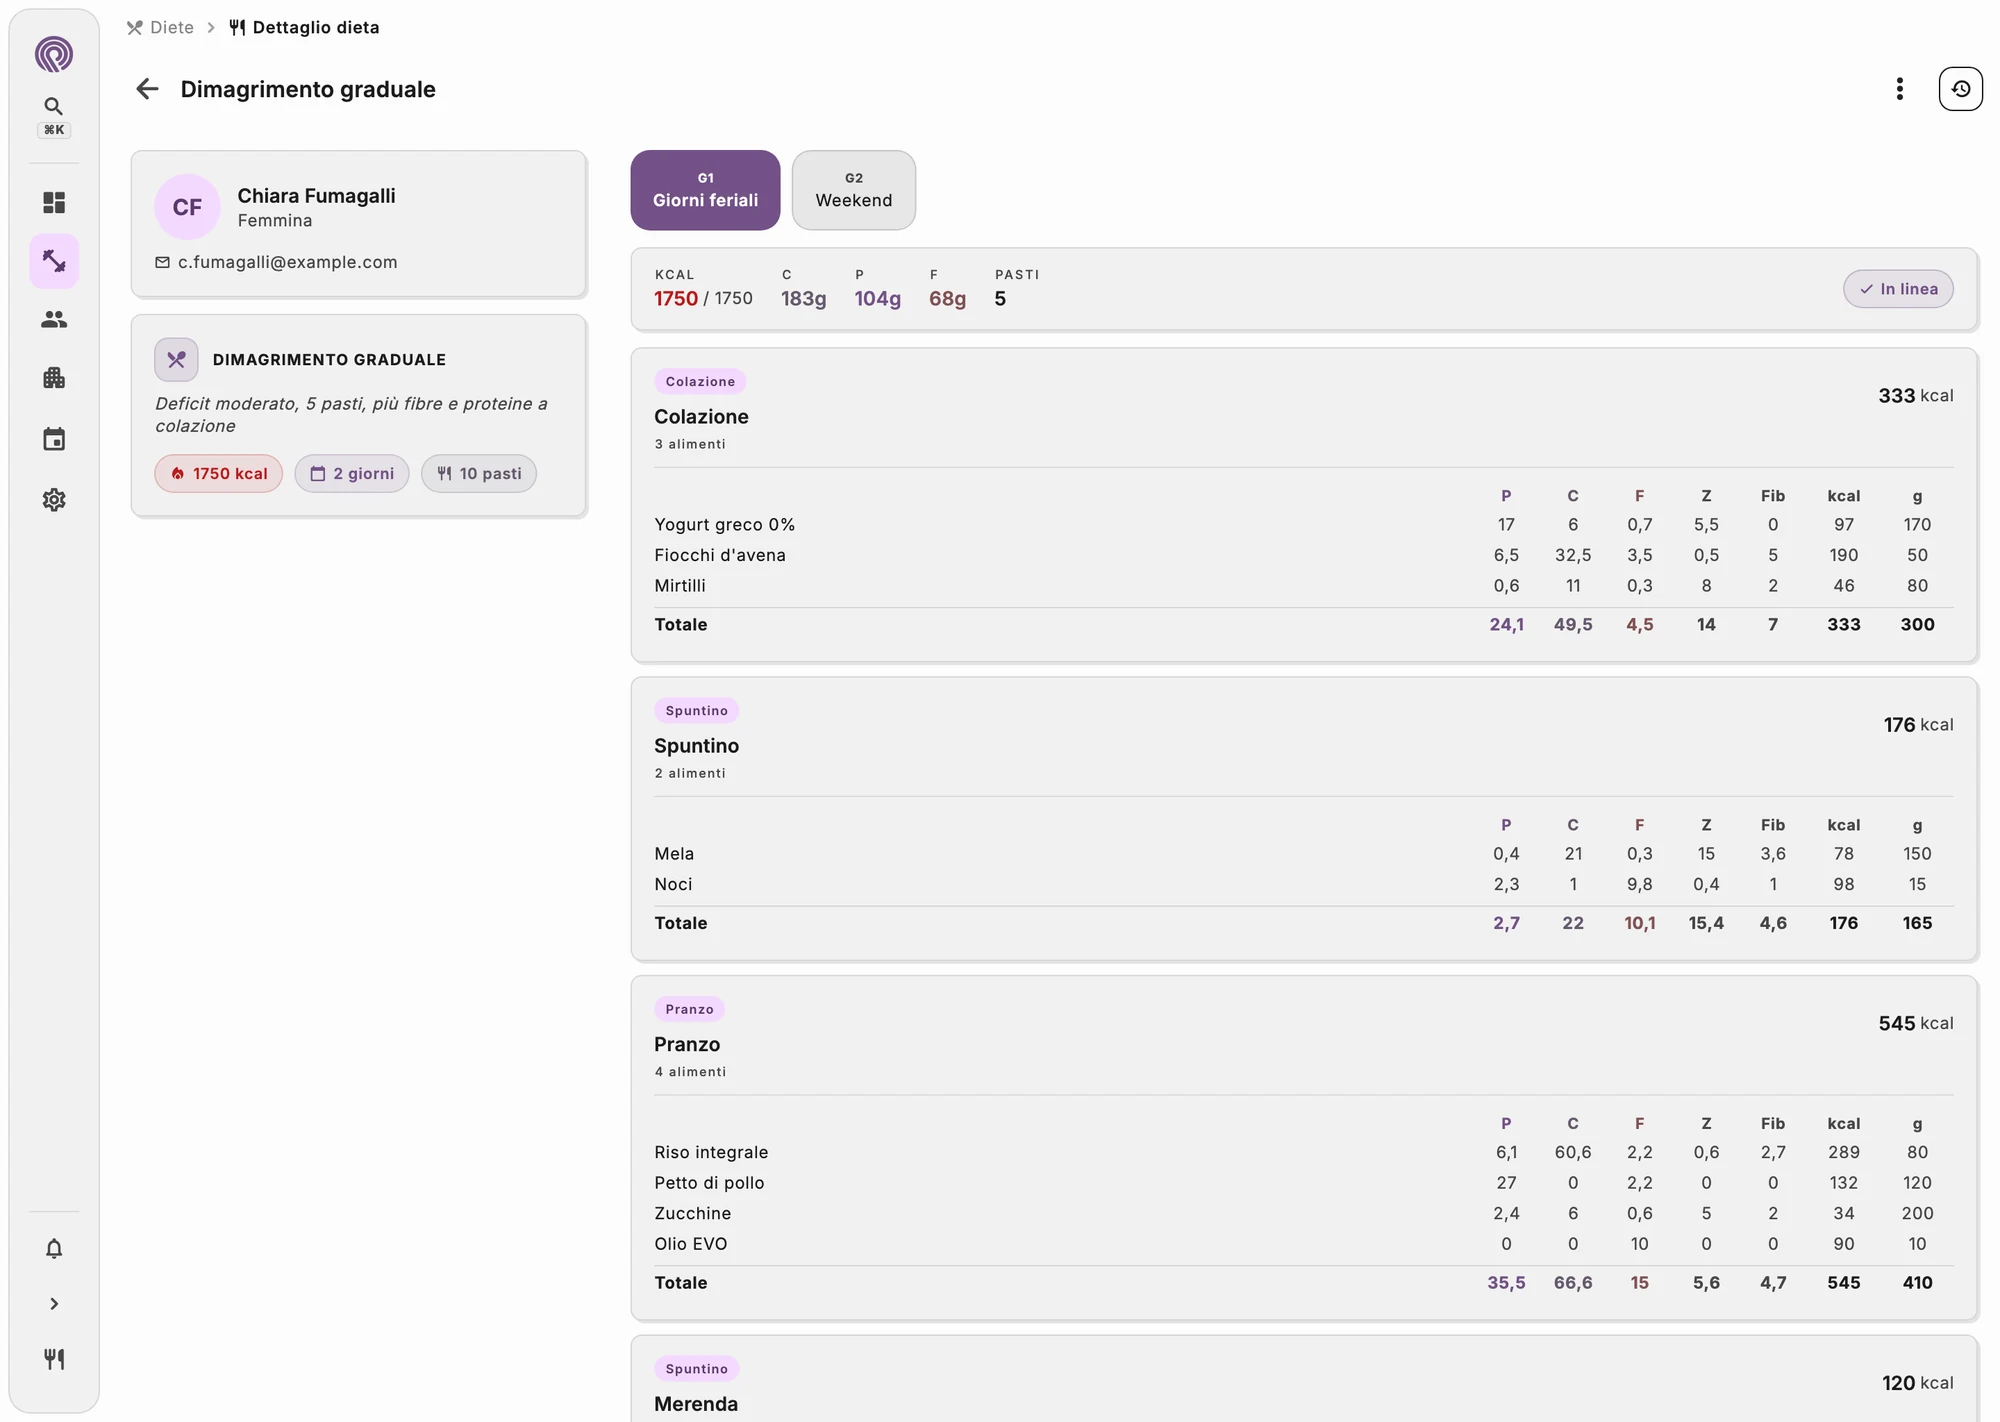Click the Olio EVO row

tap(1303, 1243)
